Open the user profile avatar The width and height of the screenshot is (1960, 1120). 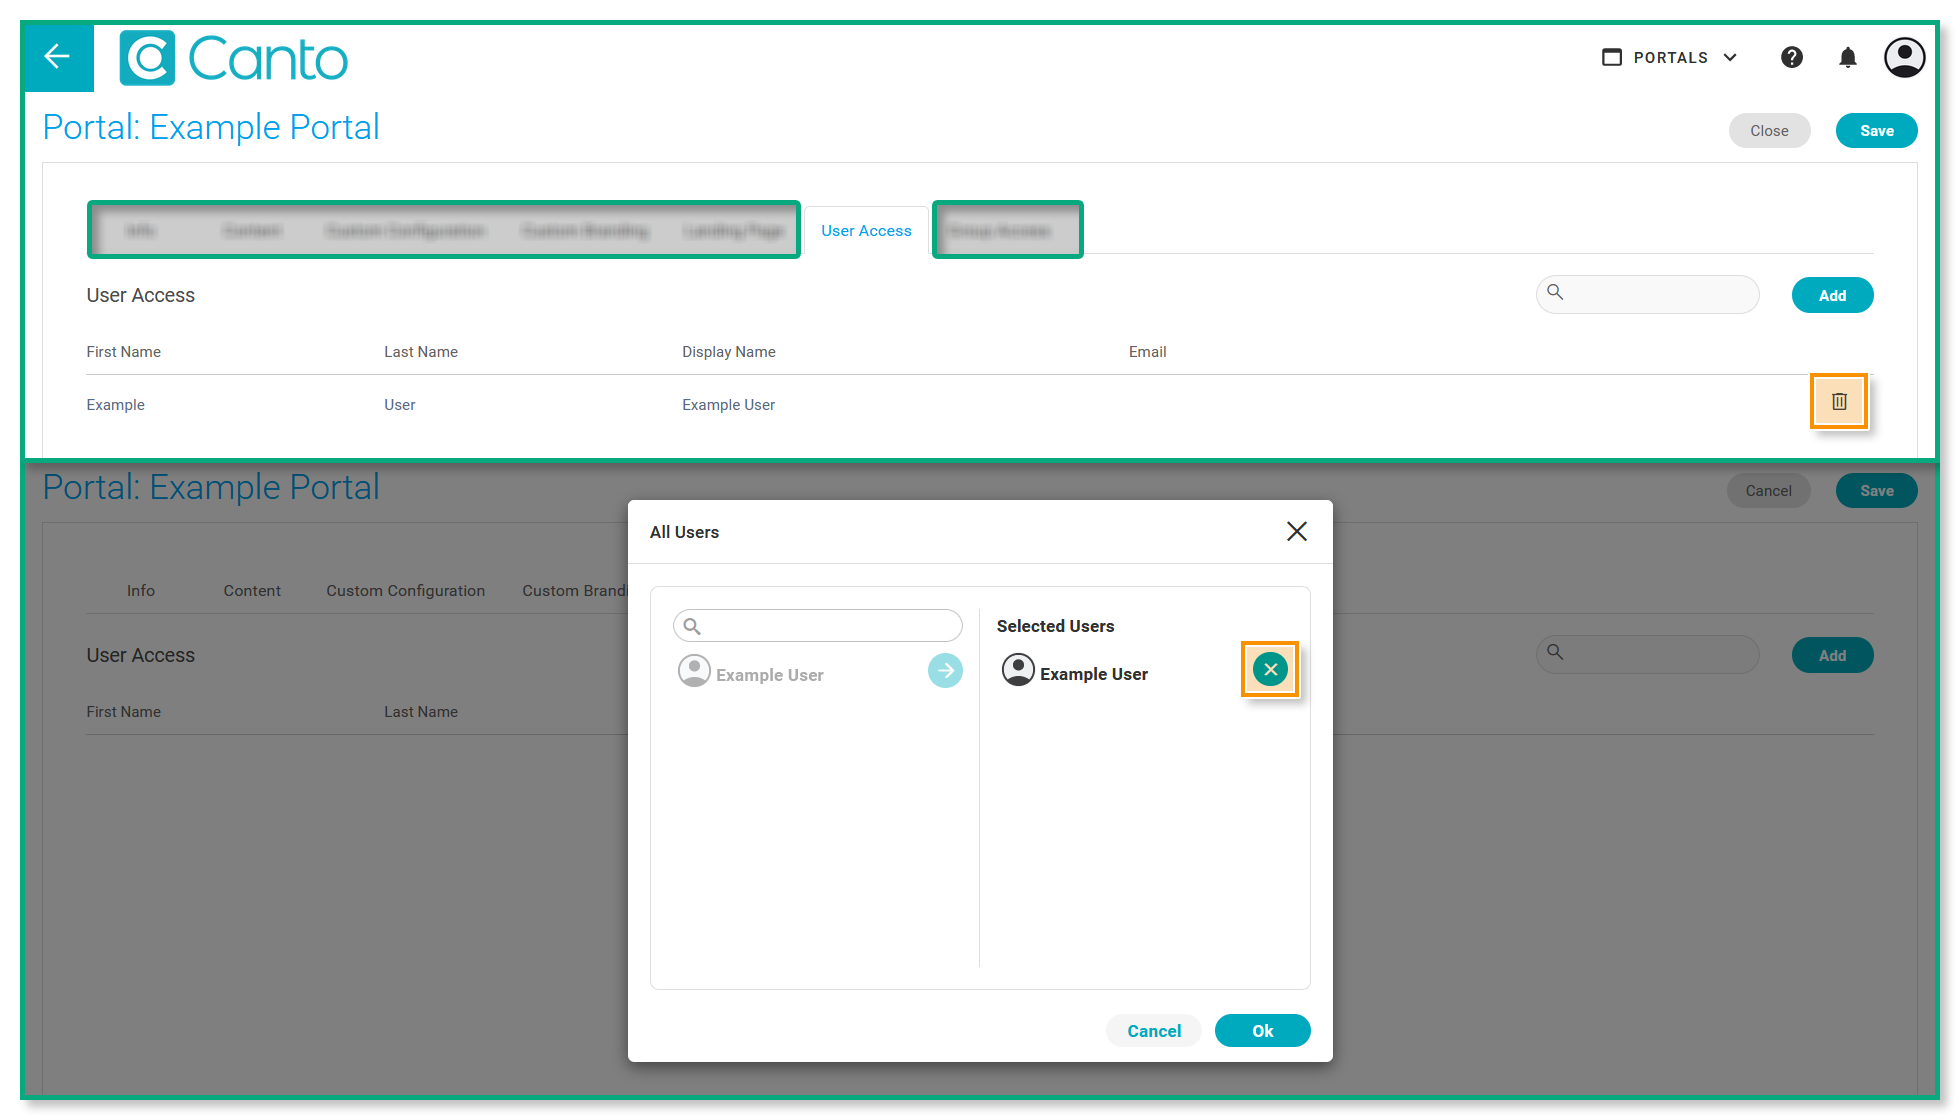pos(1903,58)
